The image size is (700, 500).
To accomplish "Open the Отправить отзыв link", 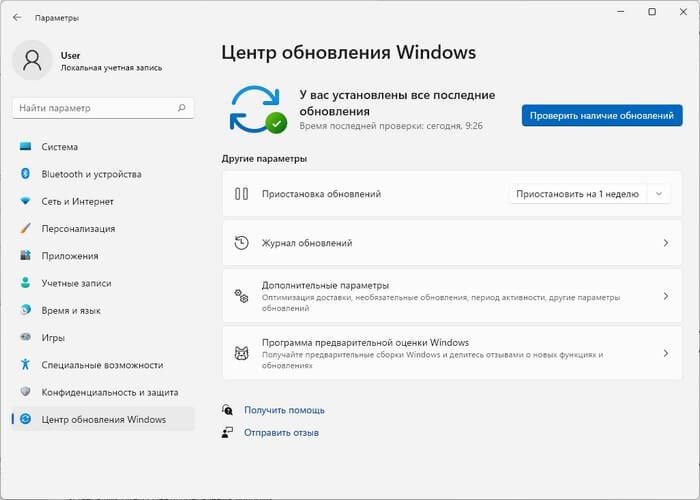I will (281, 433).
